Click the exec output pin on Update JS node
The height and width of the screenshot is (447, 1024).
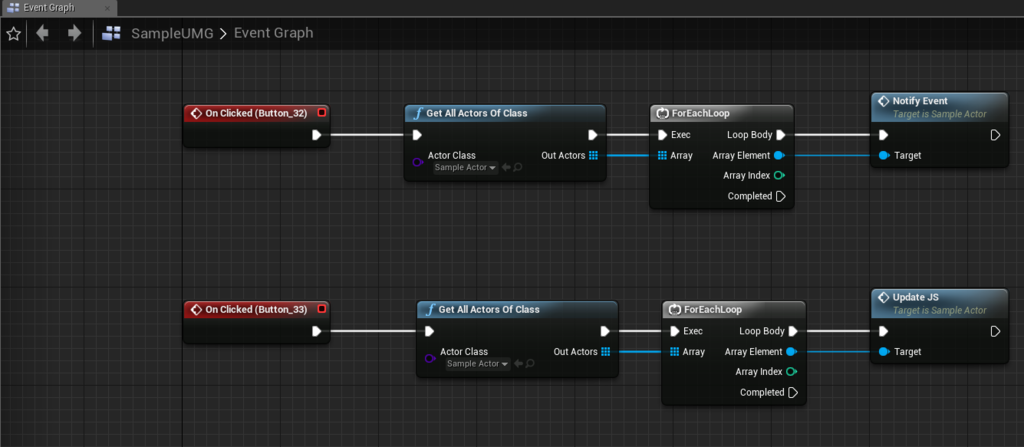(994, 331)
